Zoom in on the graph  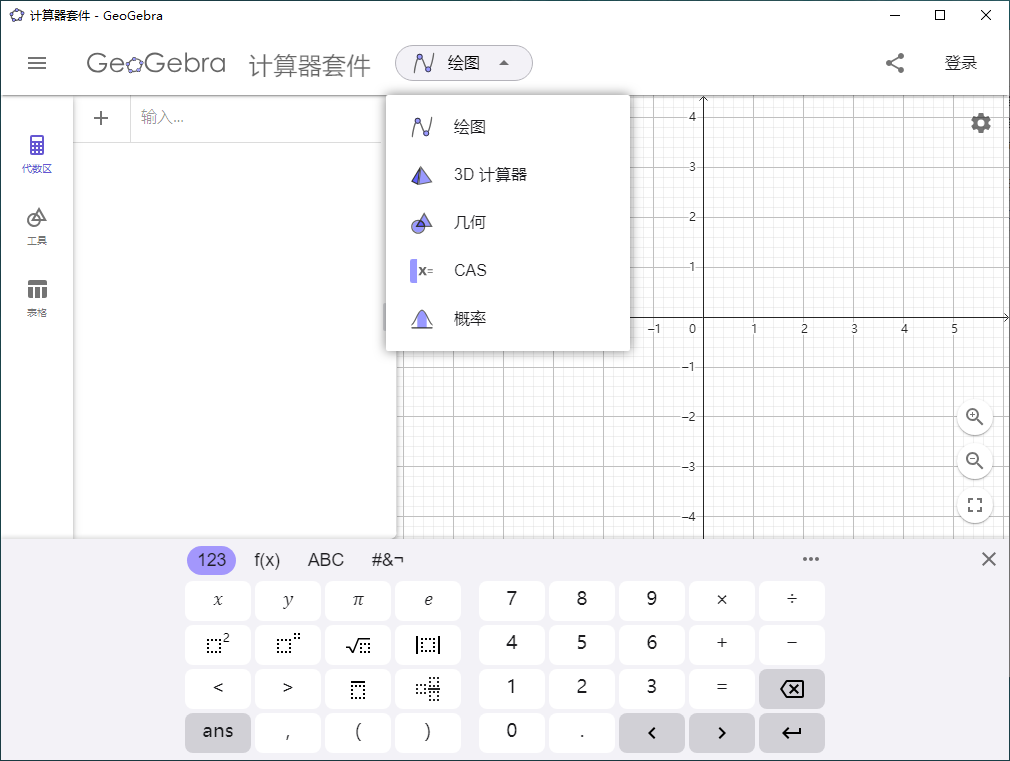click(974, 417)
